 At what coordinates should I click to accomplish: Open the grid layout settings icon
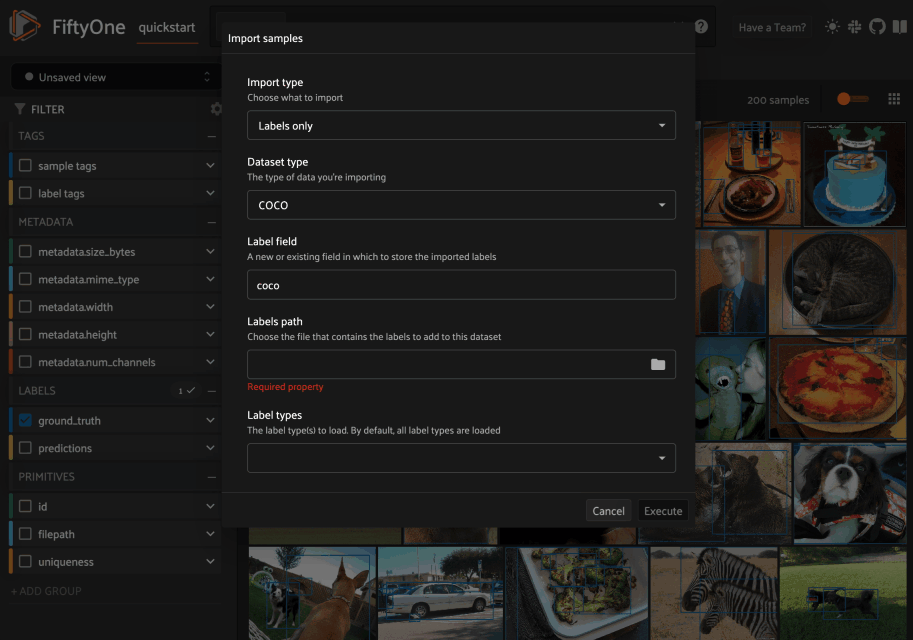click(x=894, y=99)
